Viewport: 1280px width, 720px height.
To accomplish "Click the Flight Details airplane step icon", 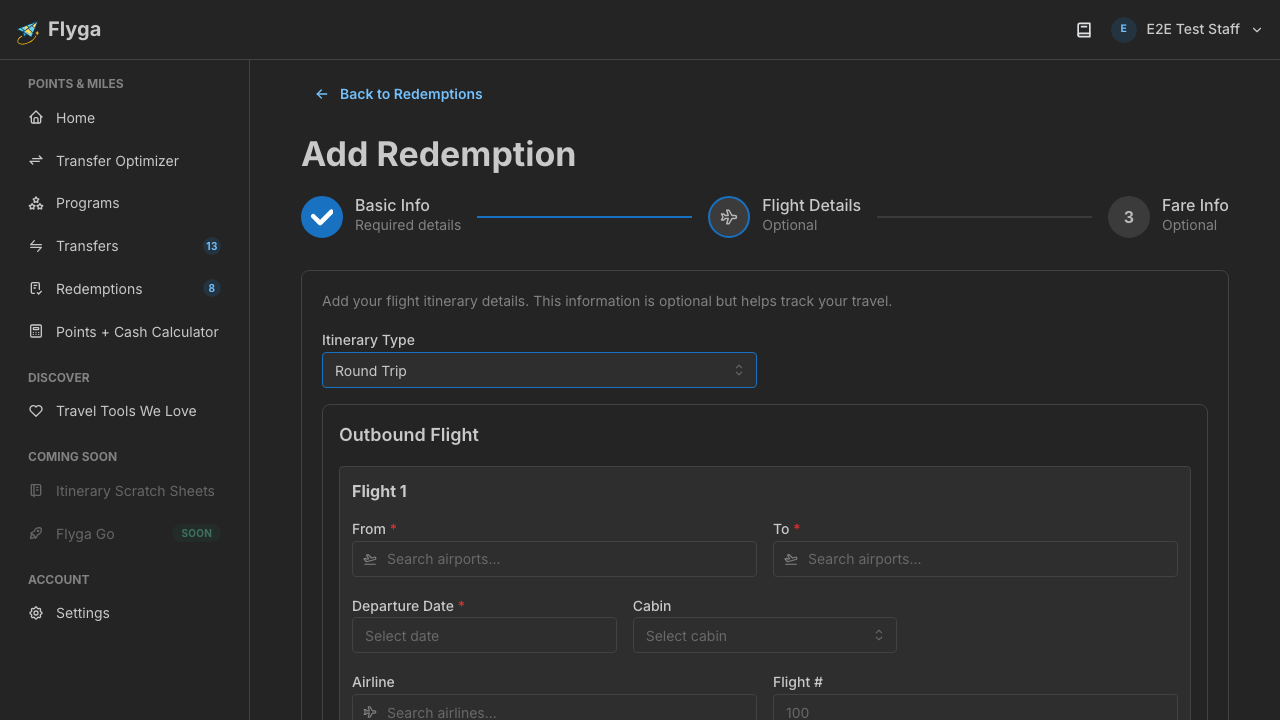I will pyautogui.click(x=729, y=216).
